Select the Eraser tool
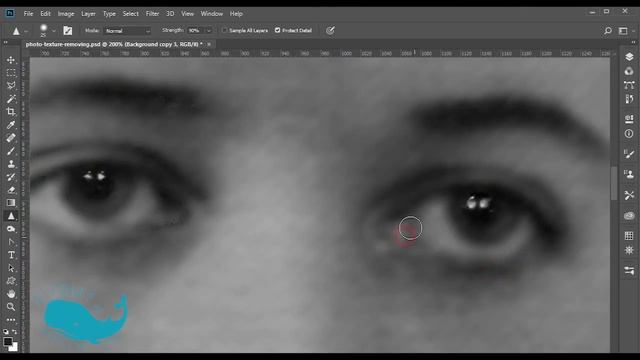This screenshot has width=640, height=360. tap(11, 190)
